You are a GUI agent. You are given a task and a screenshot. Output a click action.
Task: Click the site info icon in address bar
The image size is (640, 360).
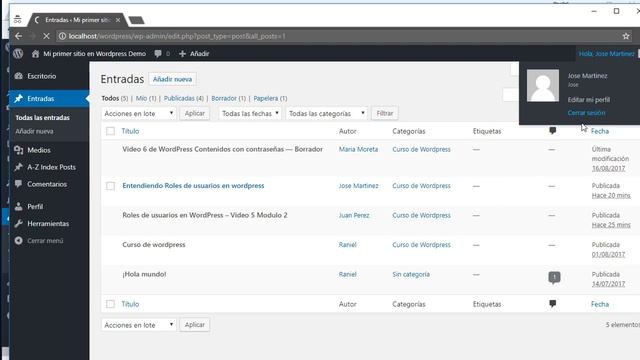tap(62, 36)
